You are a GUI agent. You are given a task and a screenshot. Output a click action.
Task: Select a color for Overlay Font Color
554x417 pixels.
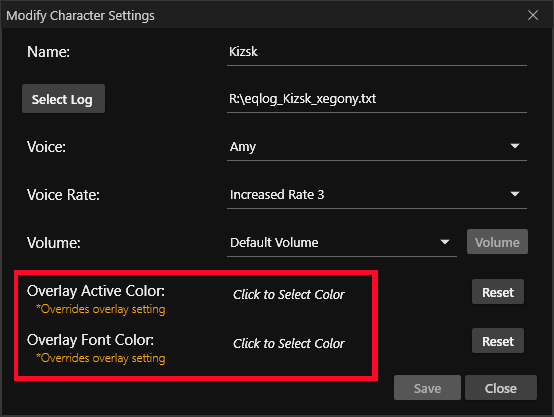(288, 343)
